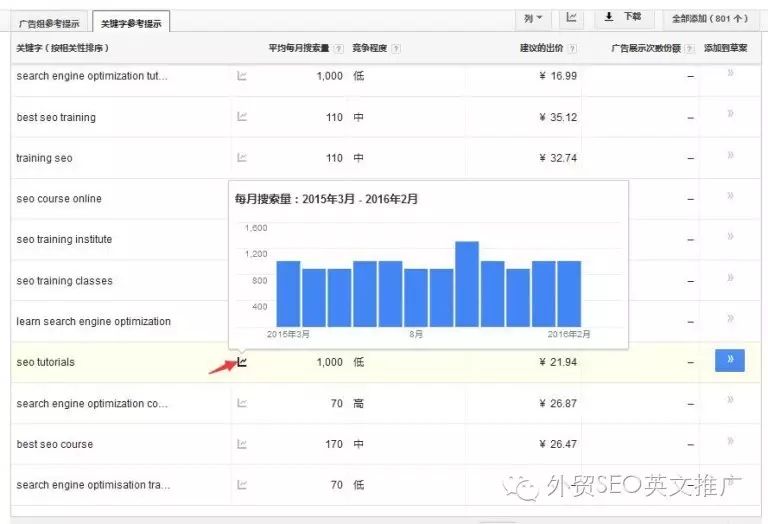Click trend chart icon for seo tutorials
The width and height of the screenshot is (768, 524).
click(241, 362)
